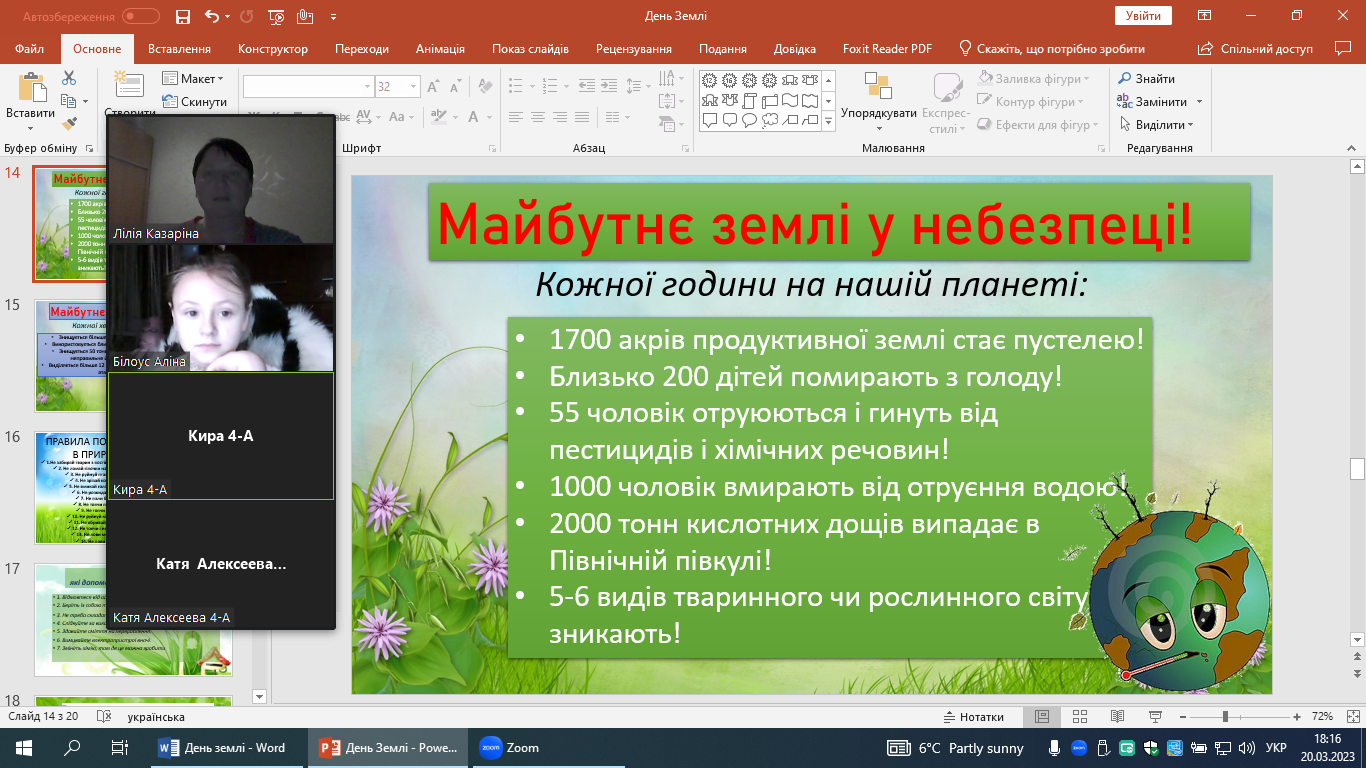Image resolution: width=1366 pixels, height=768 pixels.
Task: Click the Windows Start button
Action: (x=23, y=747)
